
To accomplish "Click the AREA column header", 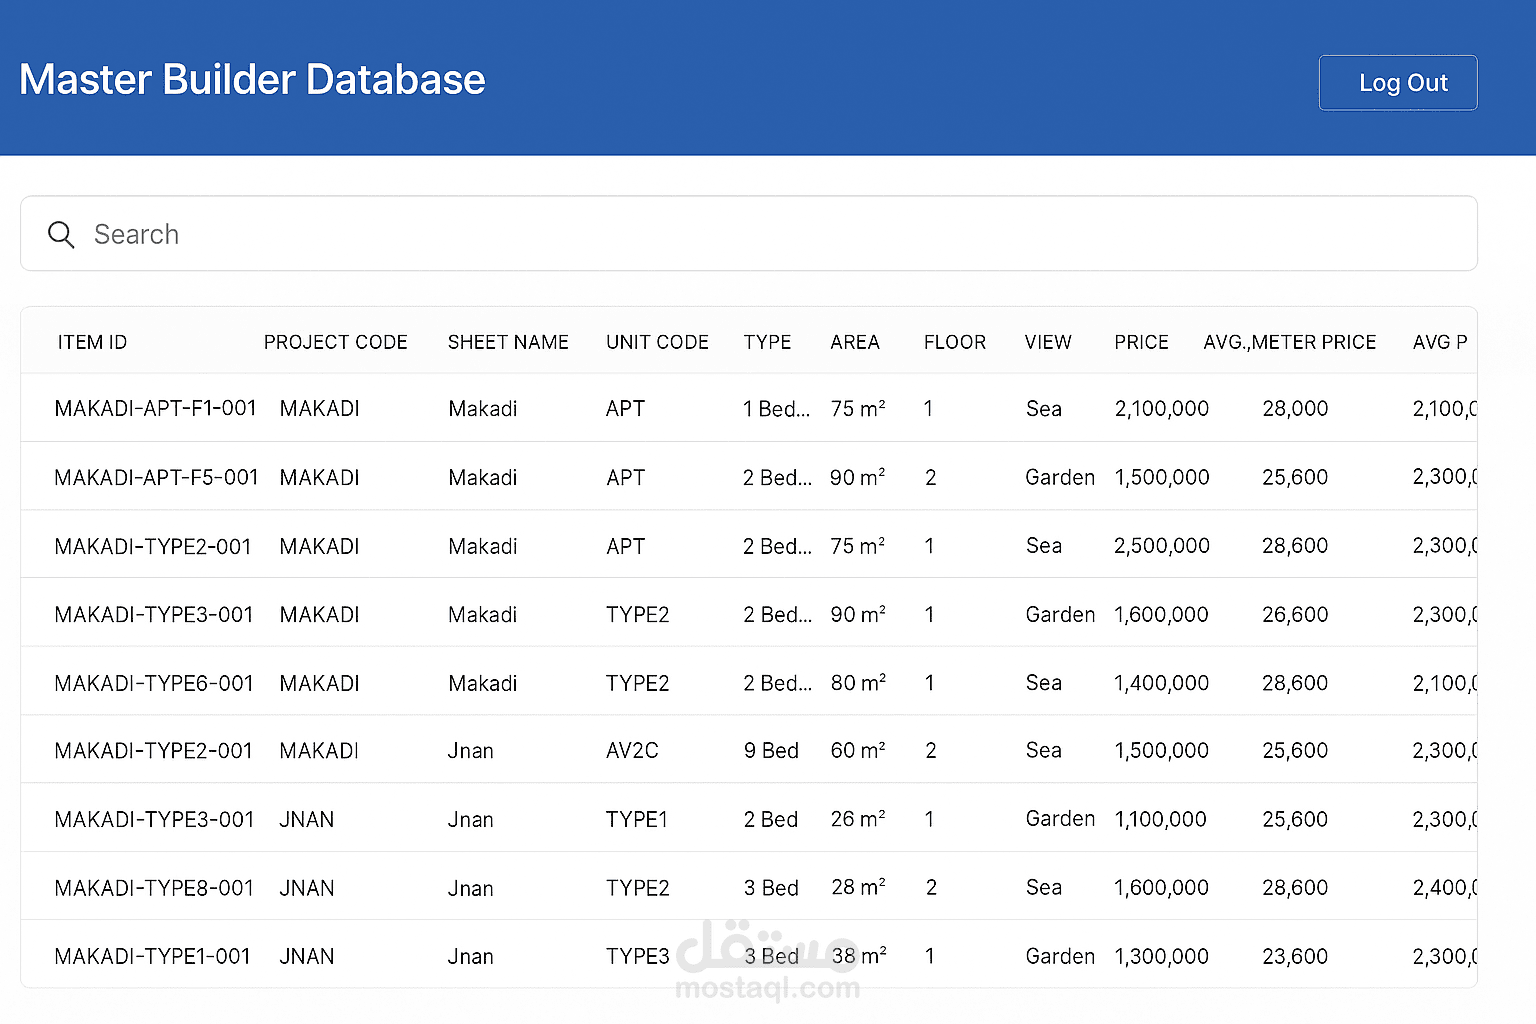I will point(854,341).
